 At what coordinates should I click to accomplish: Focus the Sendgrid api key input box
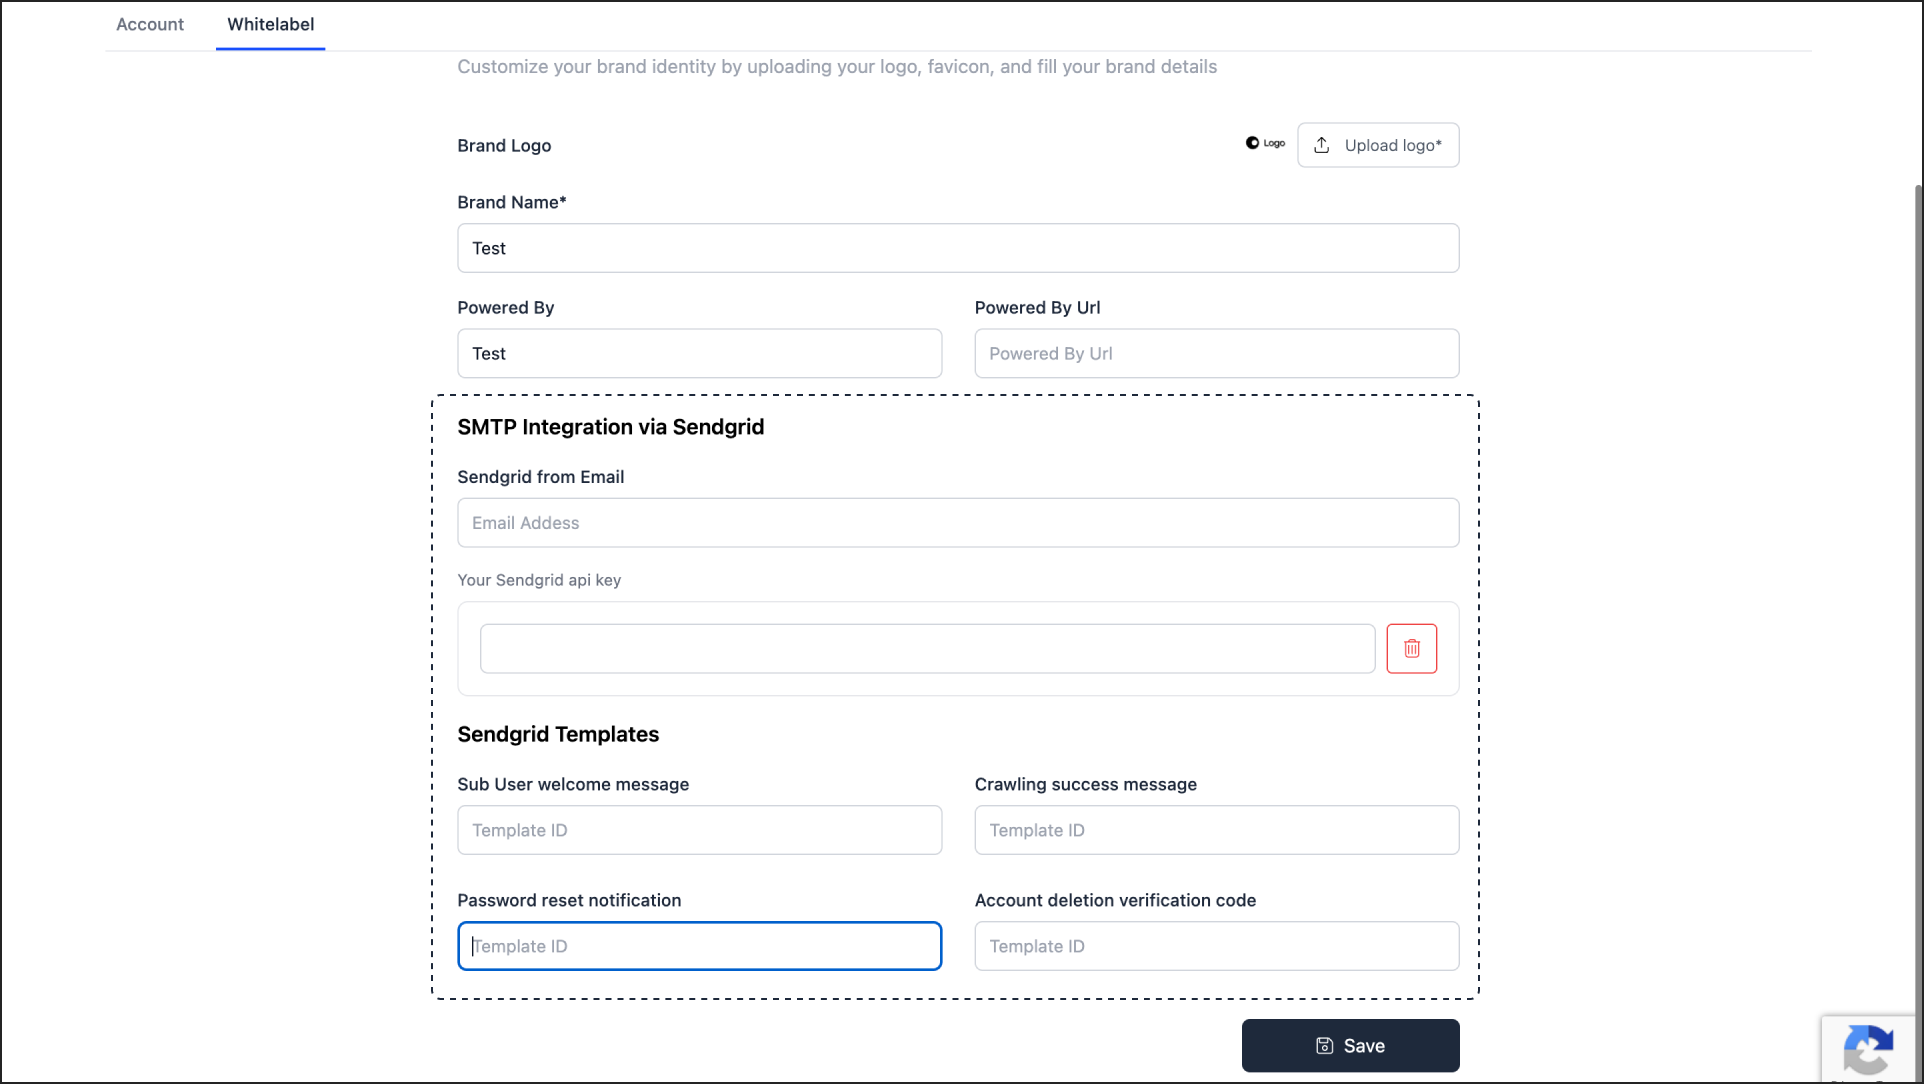pyautogui.click(x=926, y=648)
